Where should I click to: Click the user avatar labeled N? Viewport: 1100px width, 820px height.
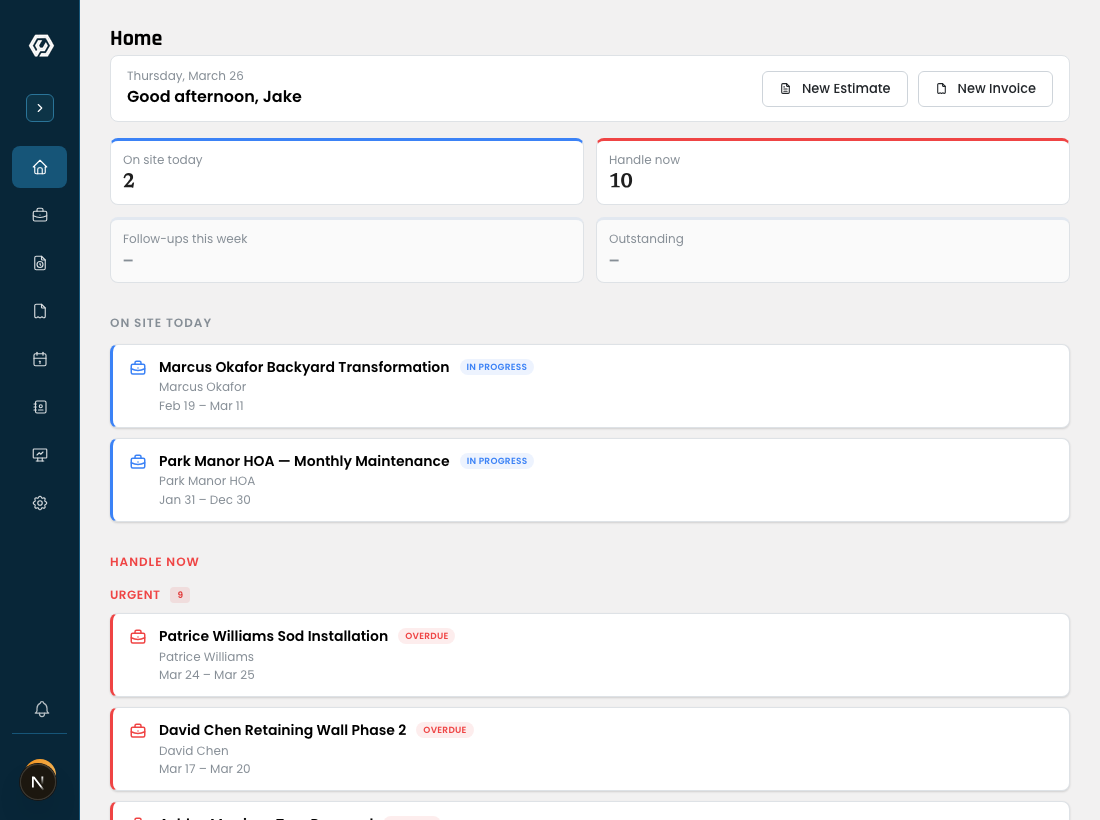pos(38,781)
